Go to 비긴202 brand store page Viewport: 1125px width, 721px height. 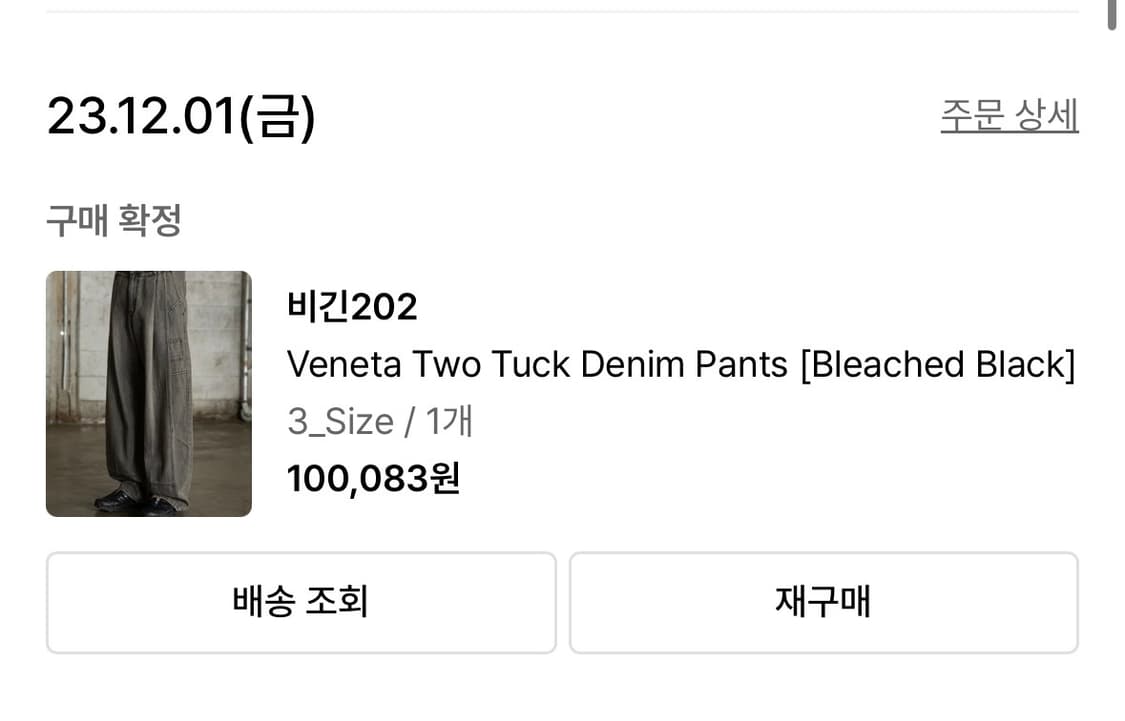click(x=352, y=305)
